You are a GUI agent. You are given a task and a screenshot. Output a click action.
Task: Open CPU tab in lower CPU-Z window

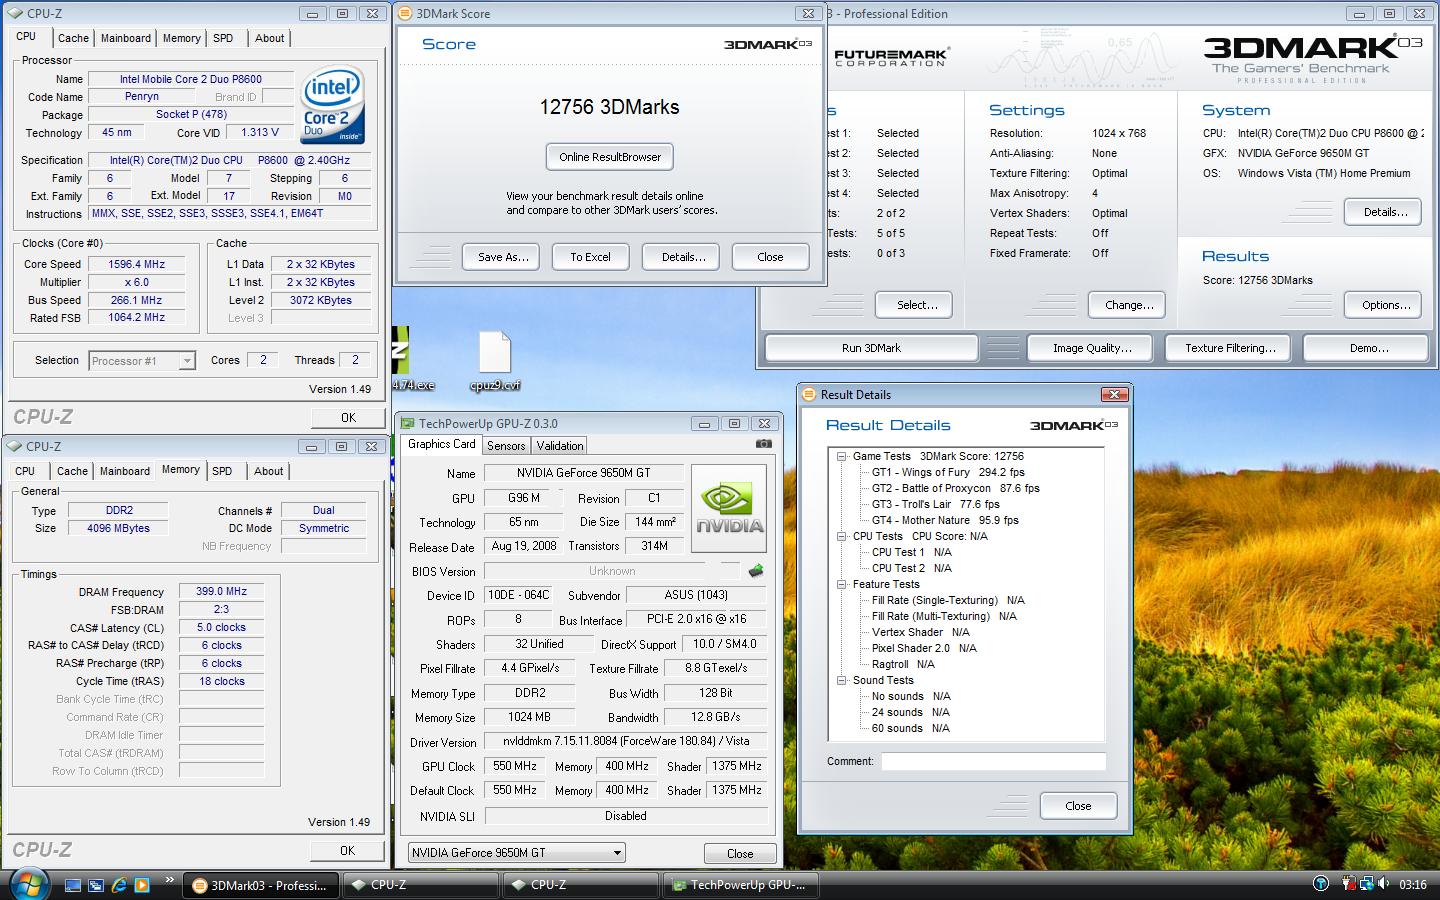click(x=25, y=471)
